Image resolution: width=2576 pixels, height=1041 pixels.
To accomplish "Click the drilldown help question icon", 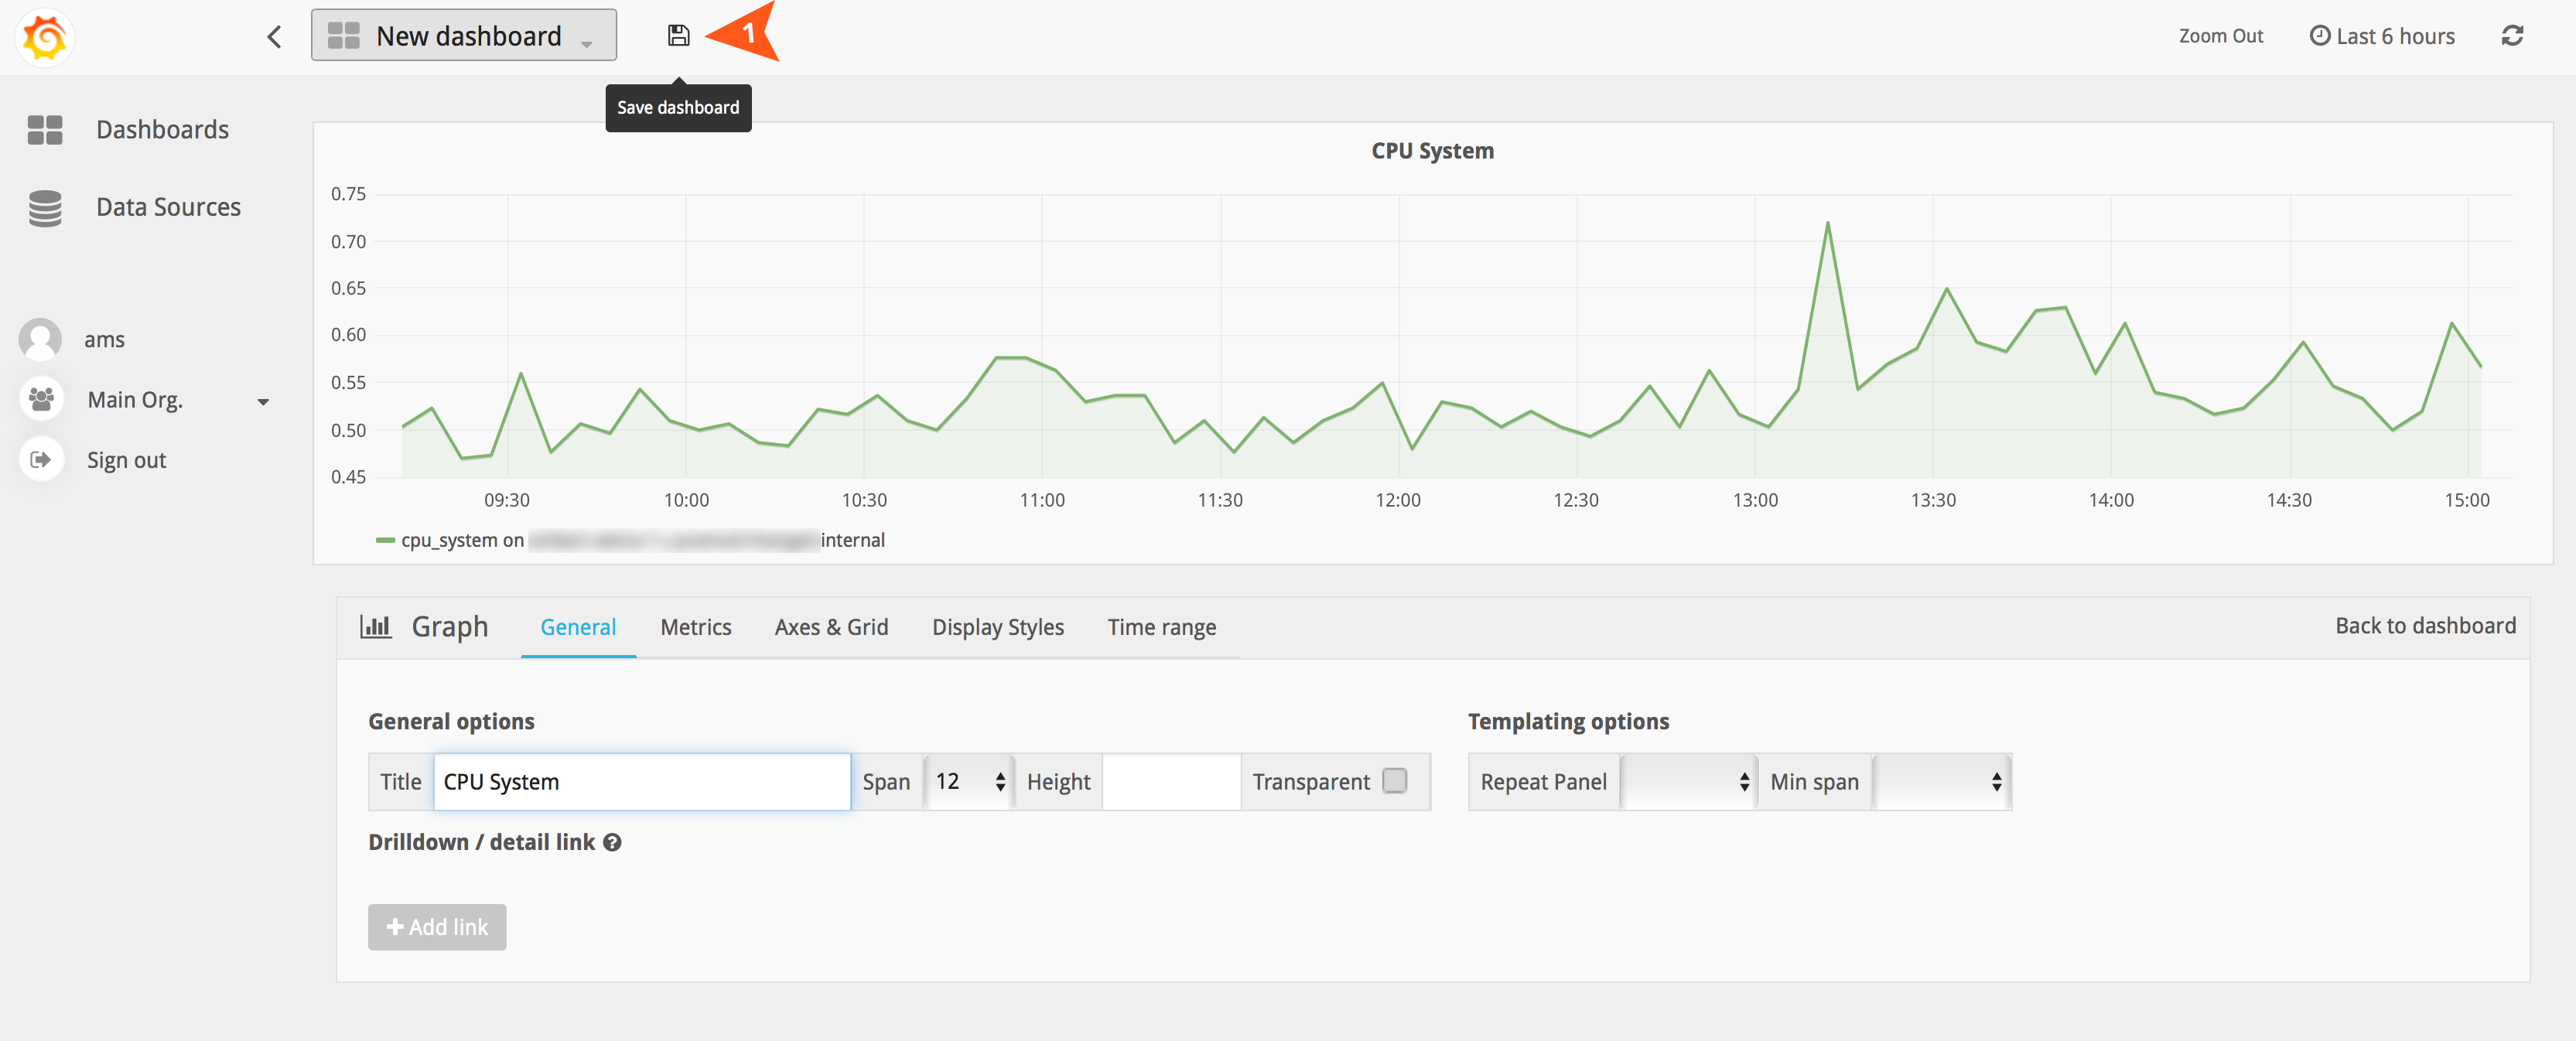I will [612, 842].
